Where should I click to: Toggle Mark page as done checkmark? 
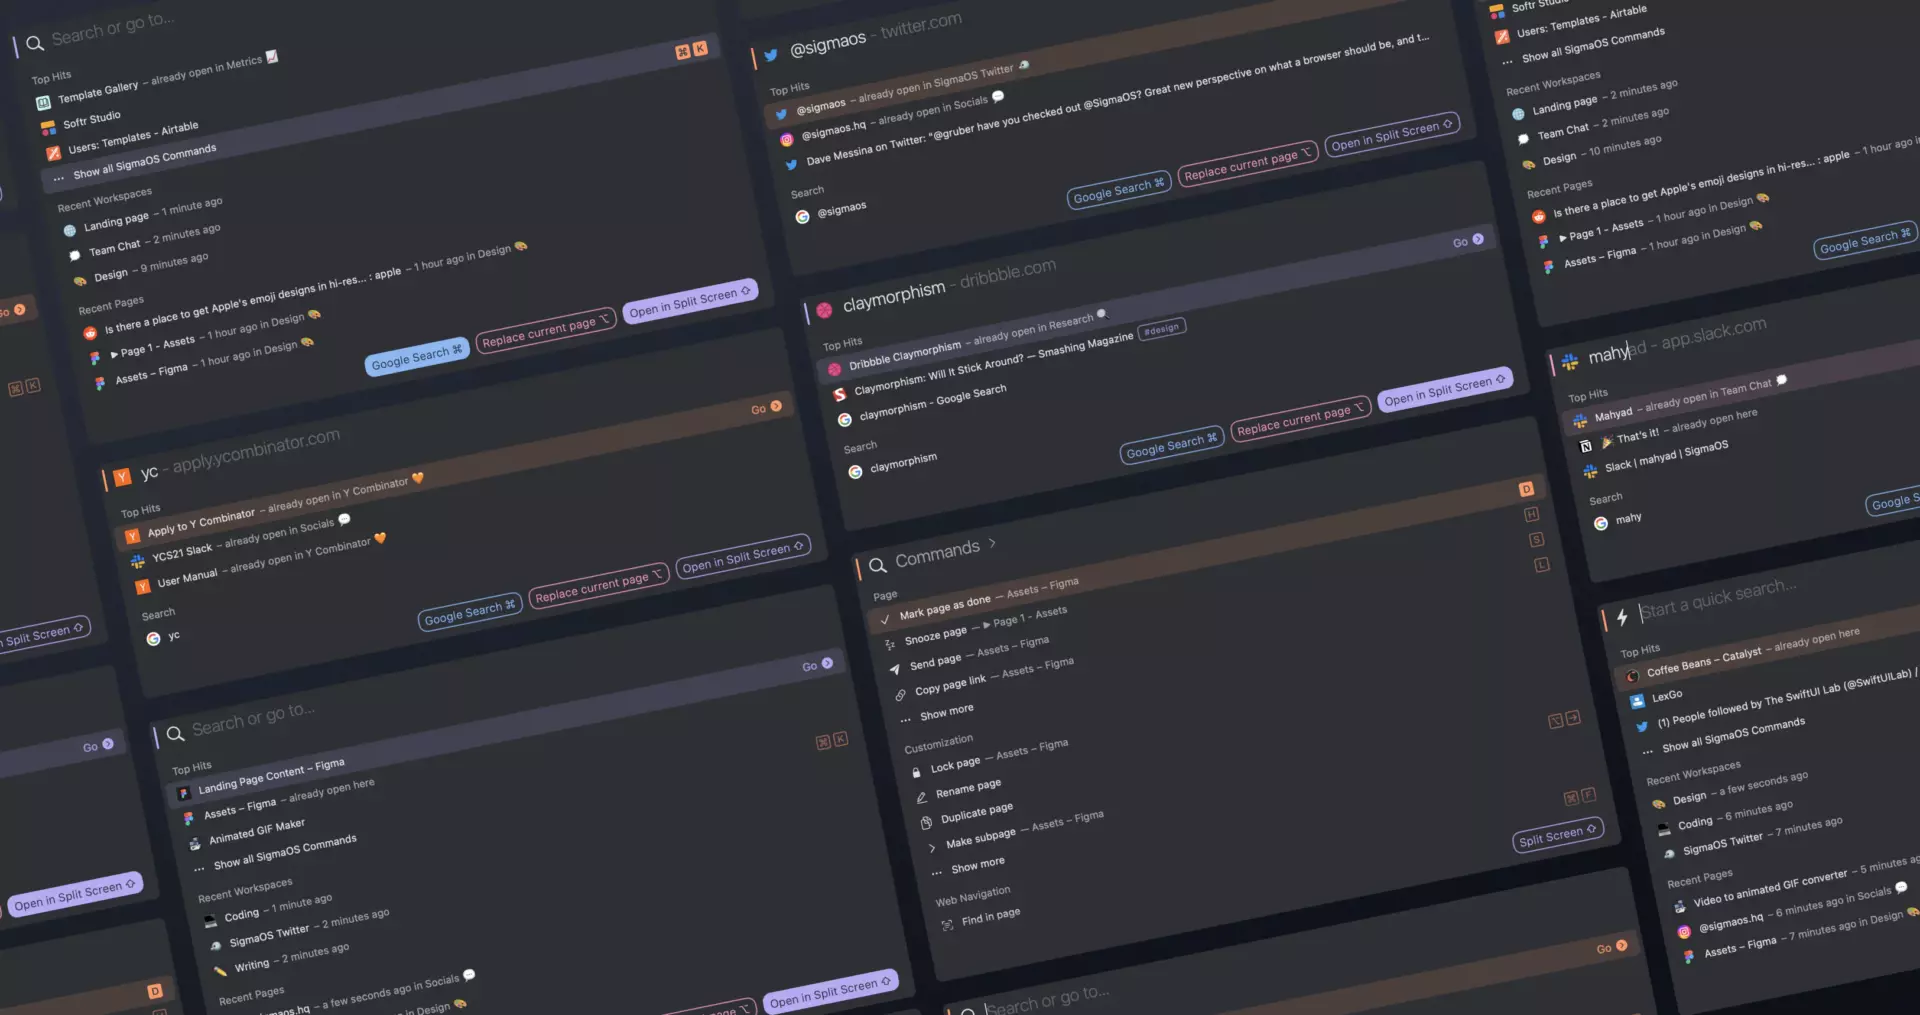pos(885,620)
